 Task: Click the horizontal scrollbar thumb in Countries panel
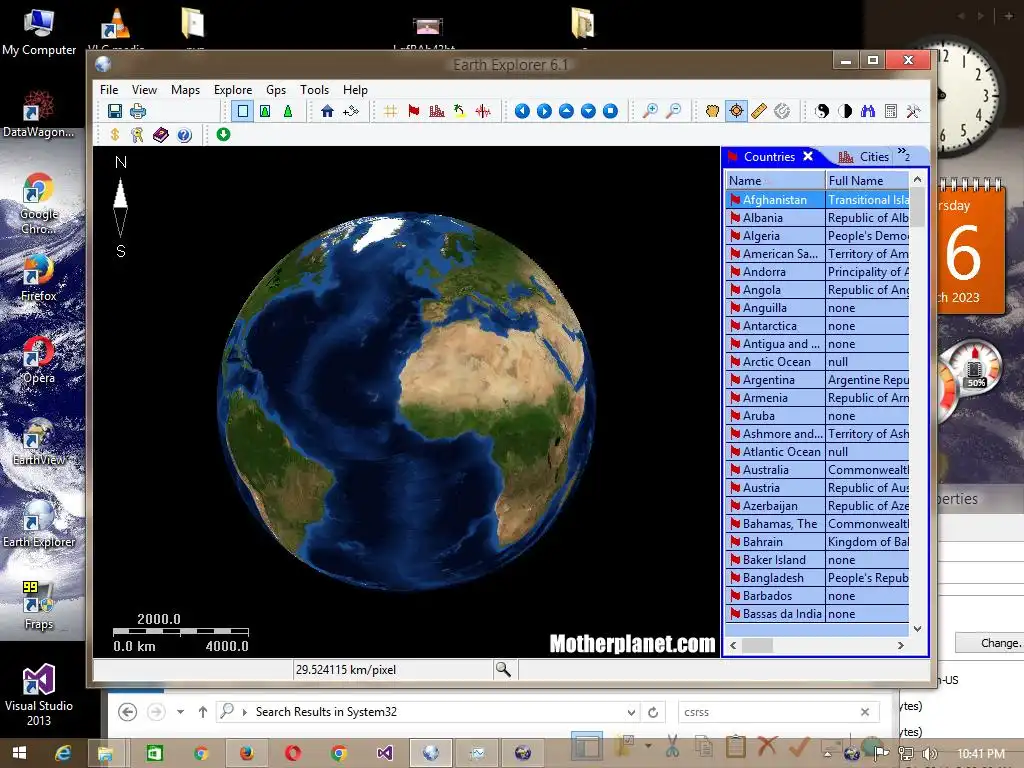pyautogui.click(x=758, y=645)
